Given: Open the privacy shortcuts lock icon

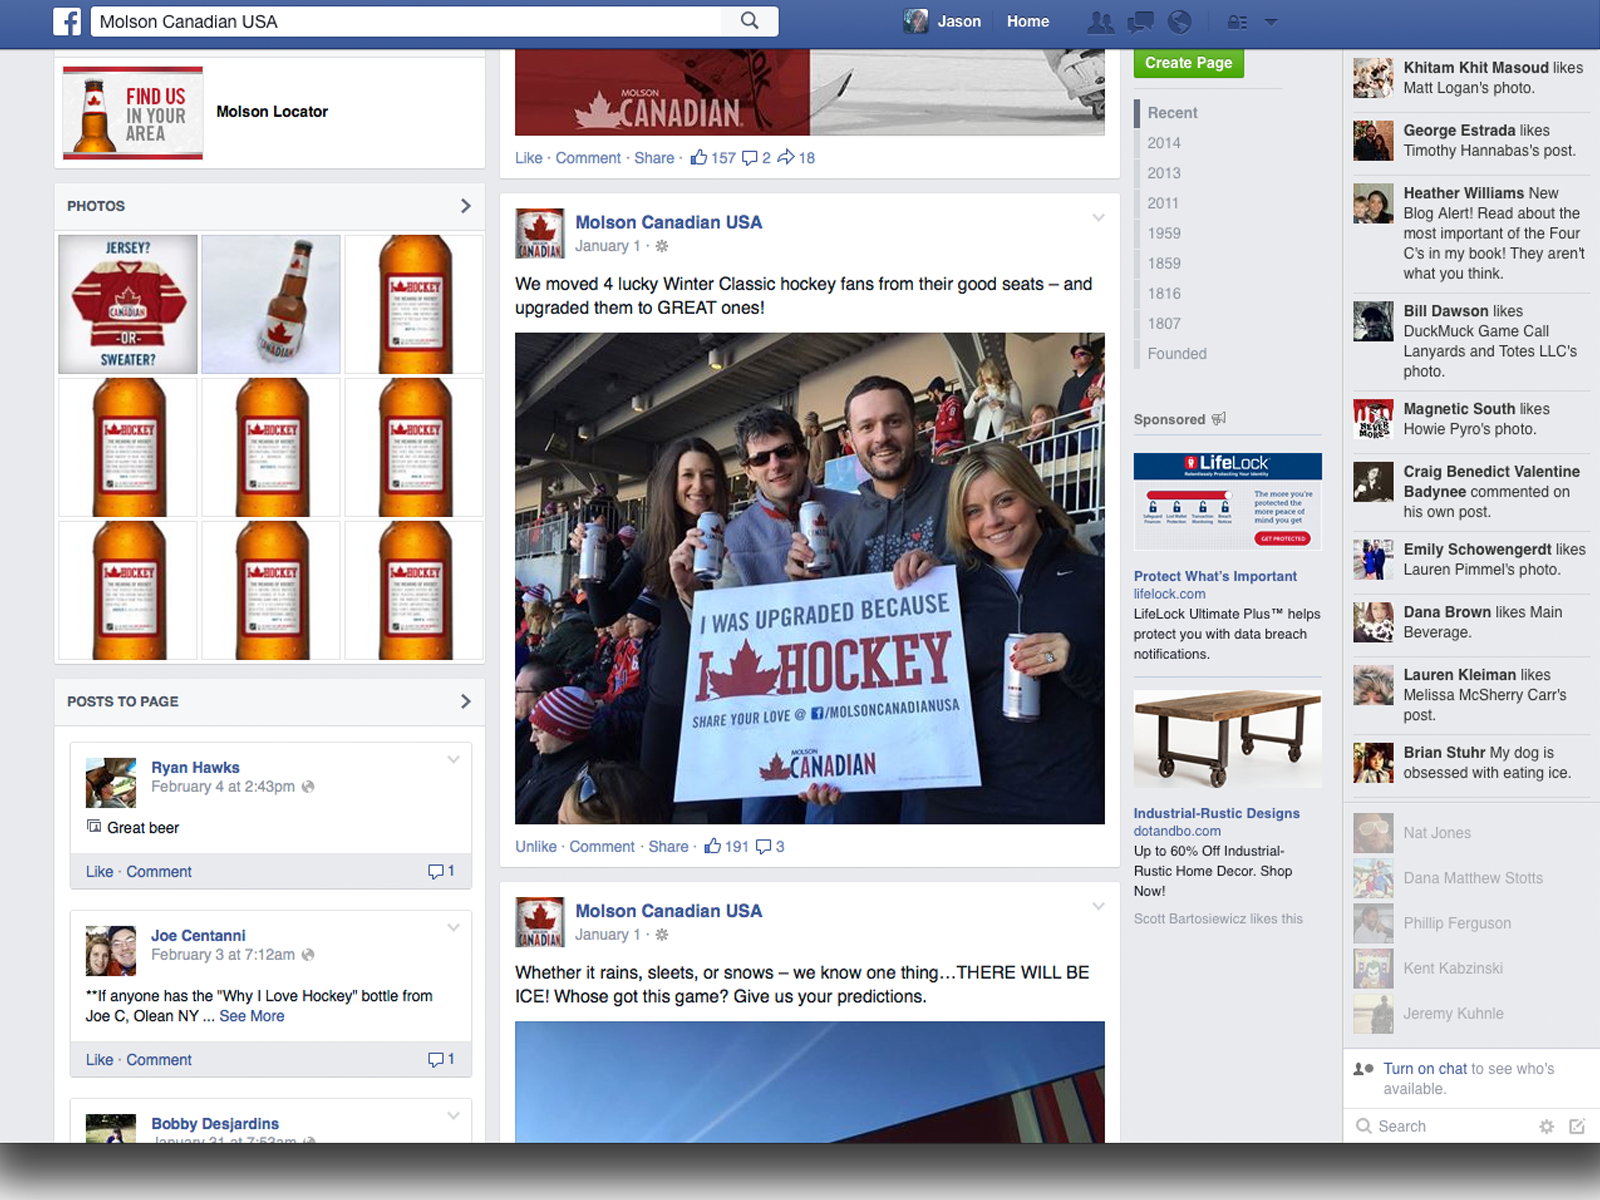Looking at the screenshot, I should pos(1237,22).
